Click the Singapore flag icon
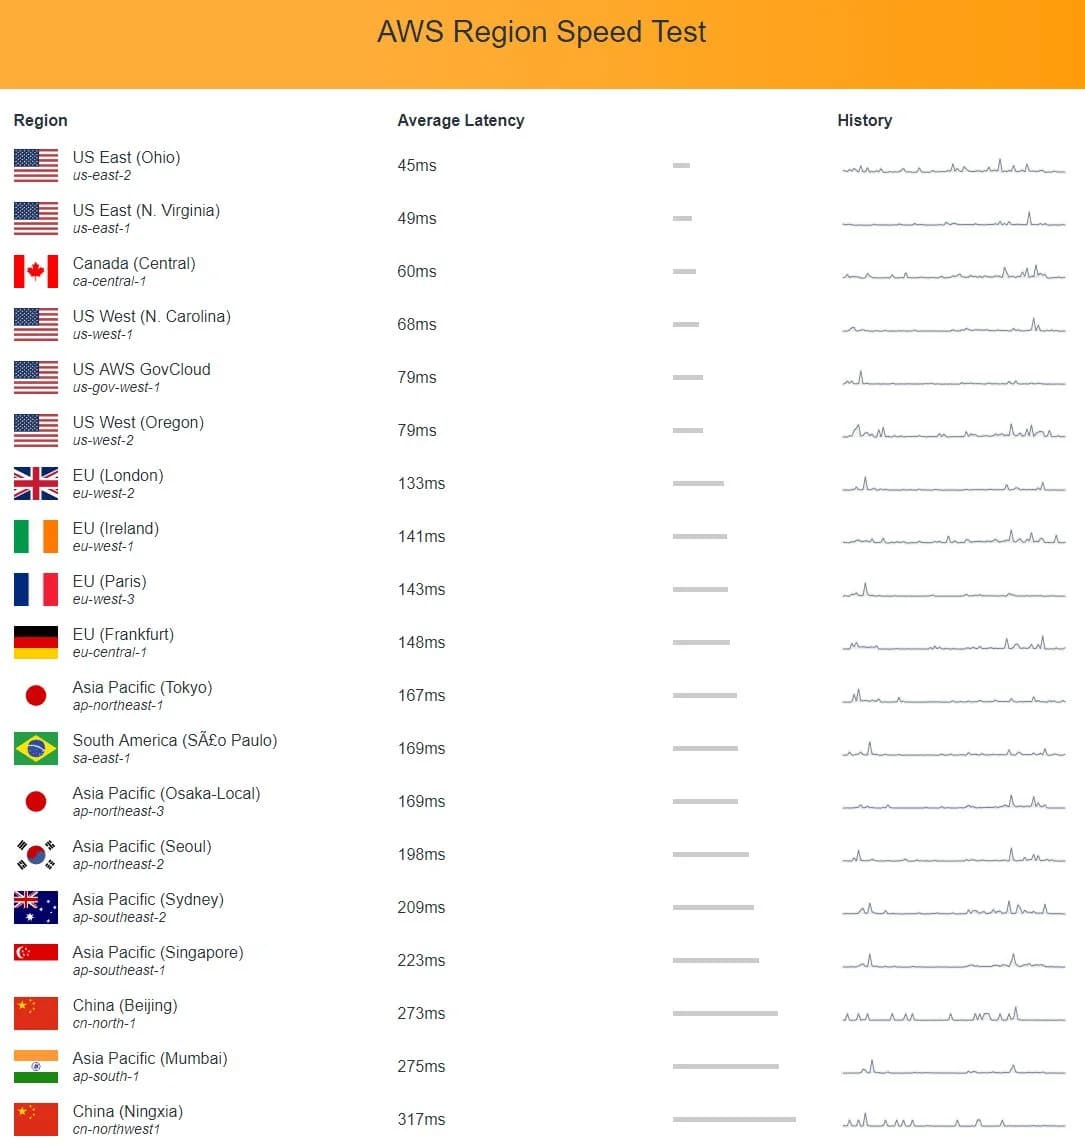 (x=36, y=952)
